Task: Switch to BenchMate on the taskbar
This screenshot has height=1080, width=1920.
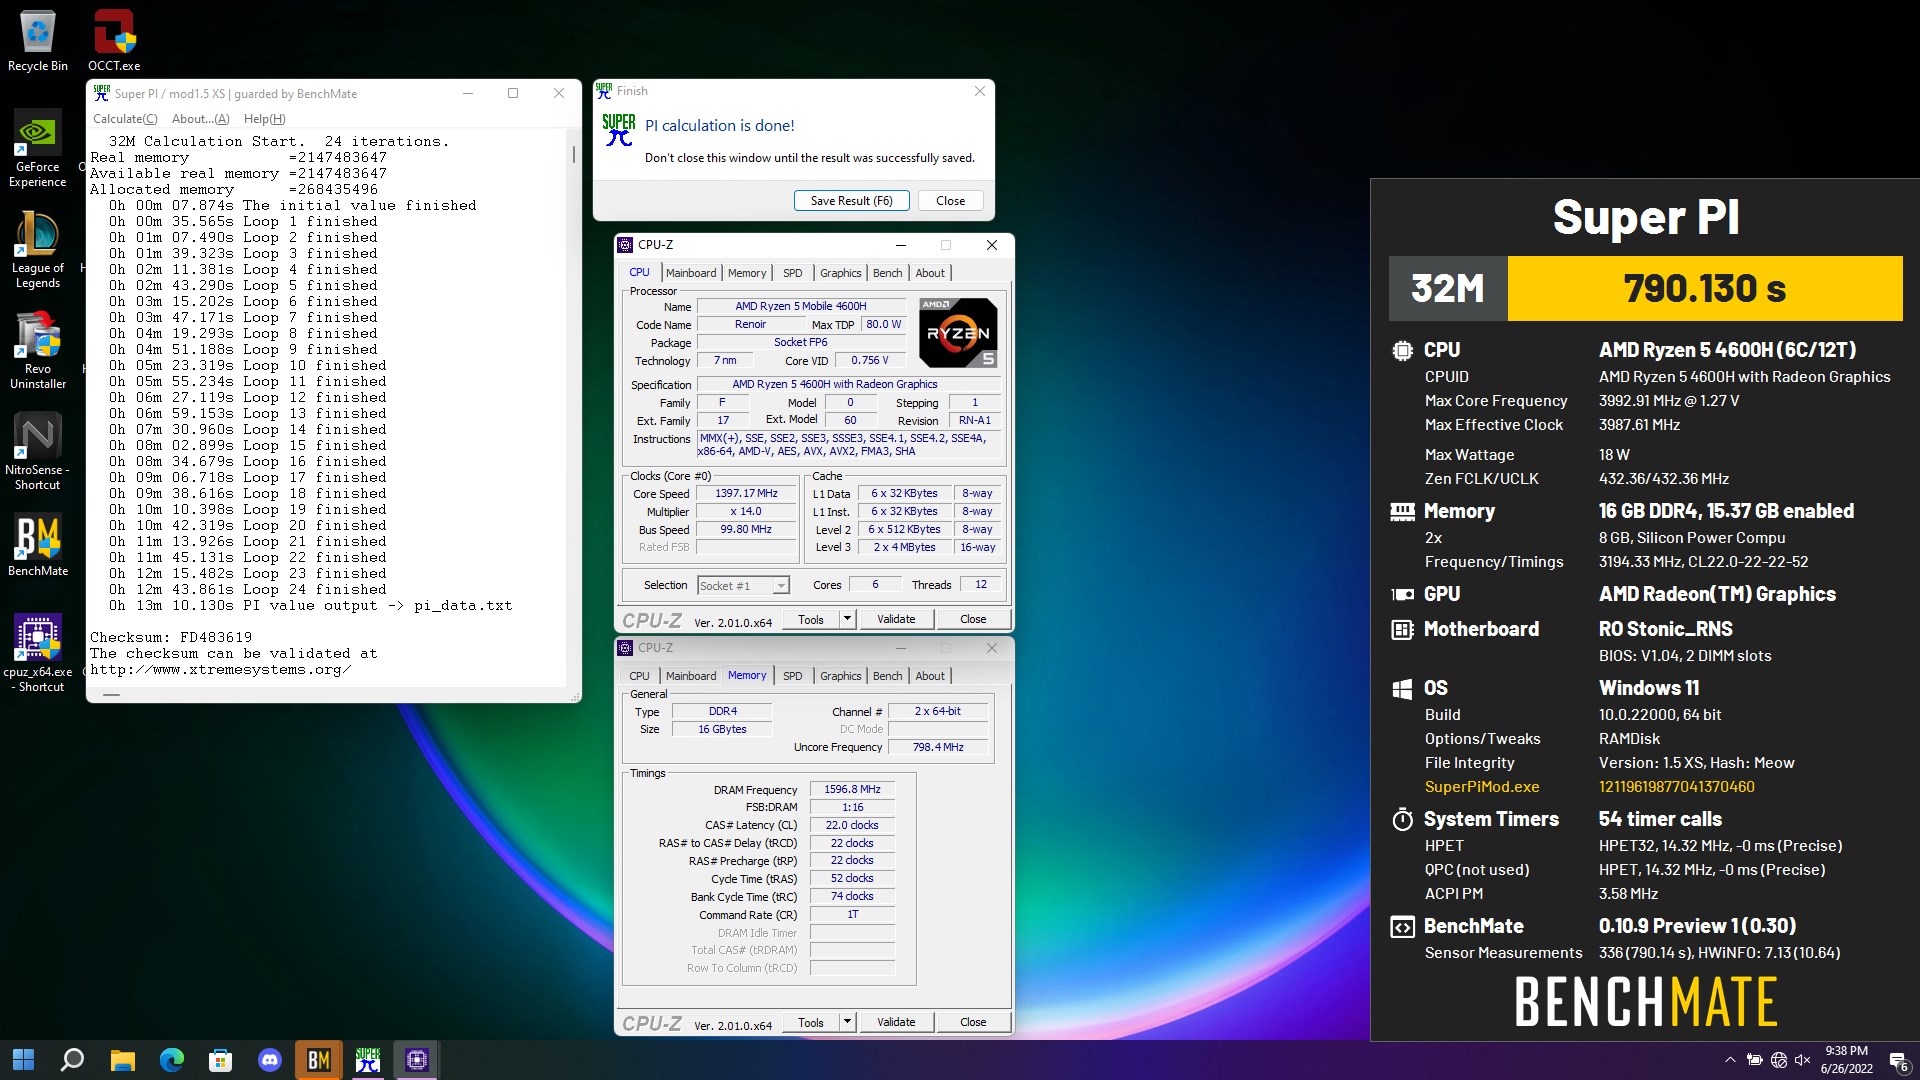Action: 319,1059
